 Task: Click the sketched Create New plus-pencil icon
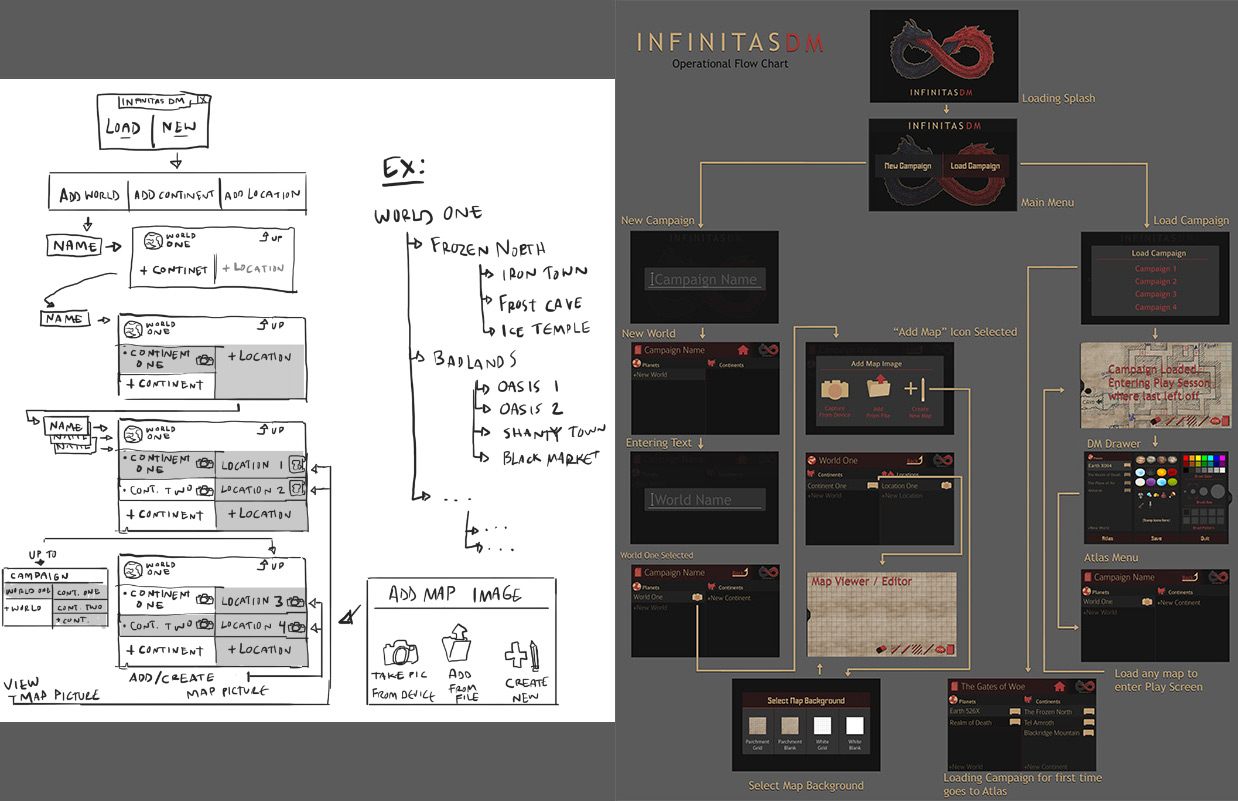(523, 654)
